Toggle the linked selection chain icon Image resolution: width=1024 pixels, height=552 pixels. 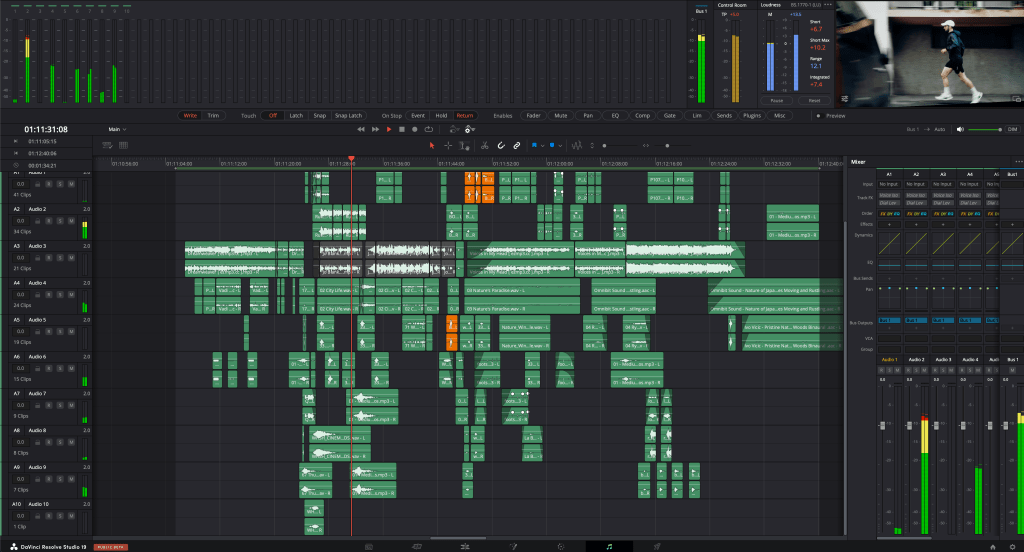click(516, 146)
